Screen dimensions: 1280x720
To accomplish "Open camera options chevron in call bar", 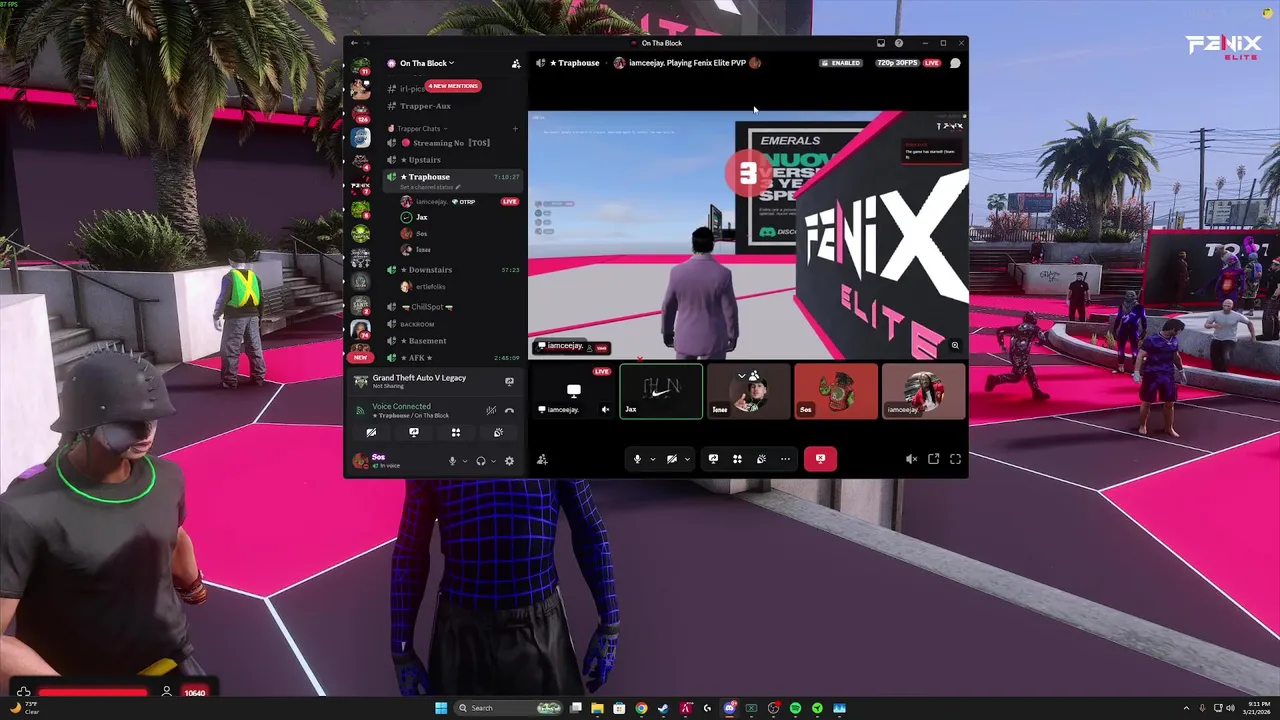I will [x=687, y=459].
